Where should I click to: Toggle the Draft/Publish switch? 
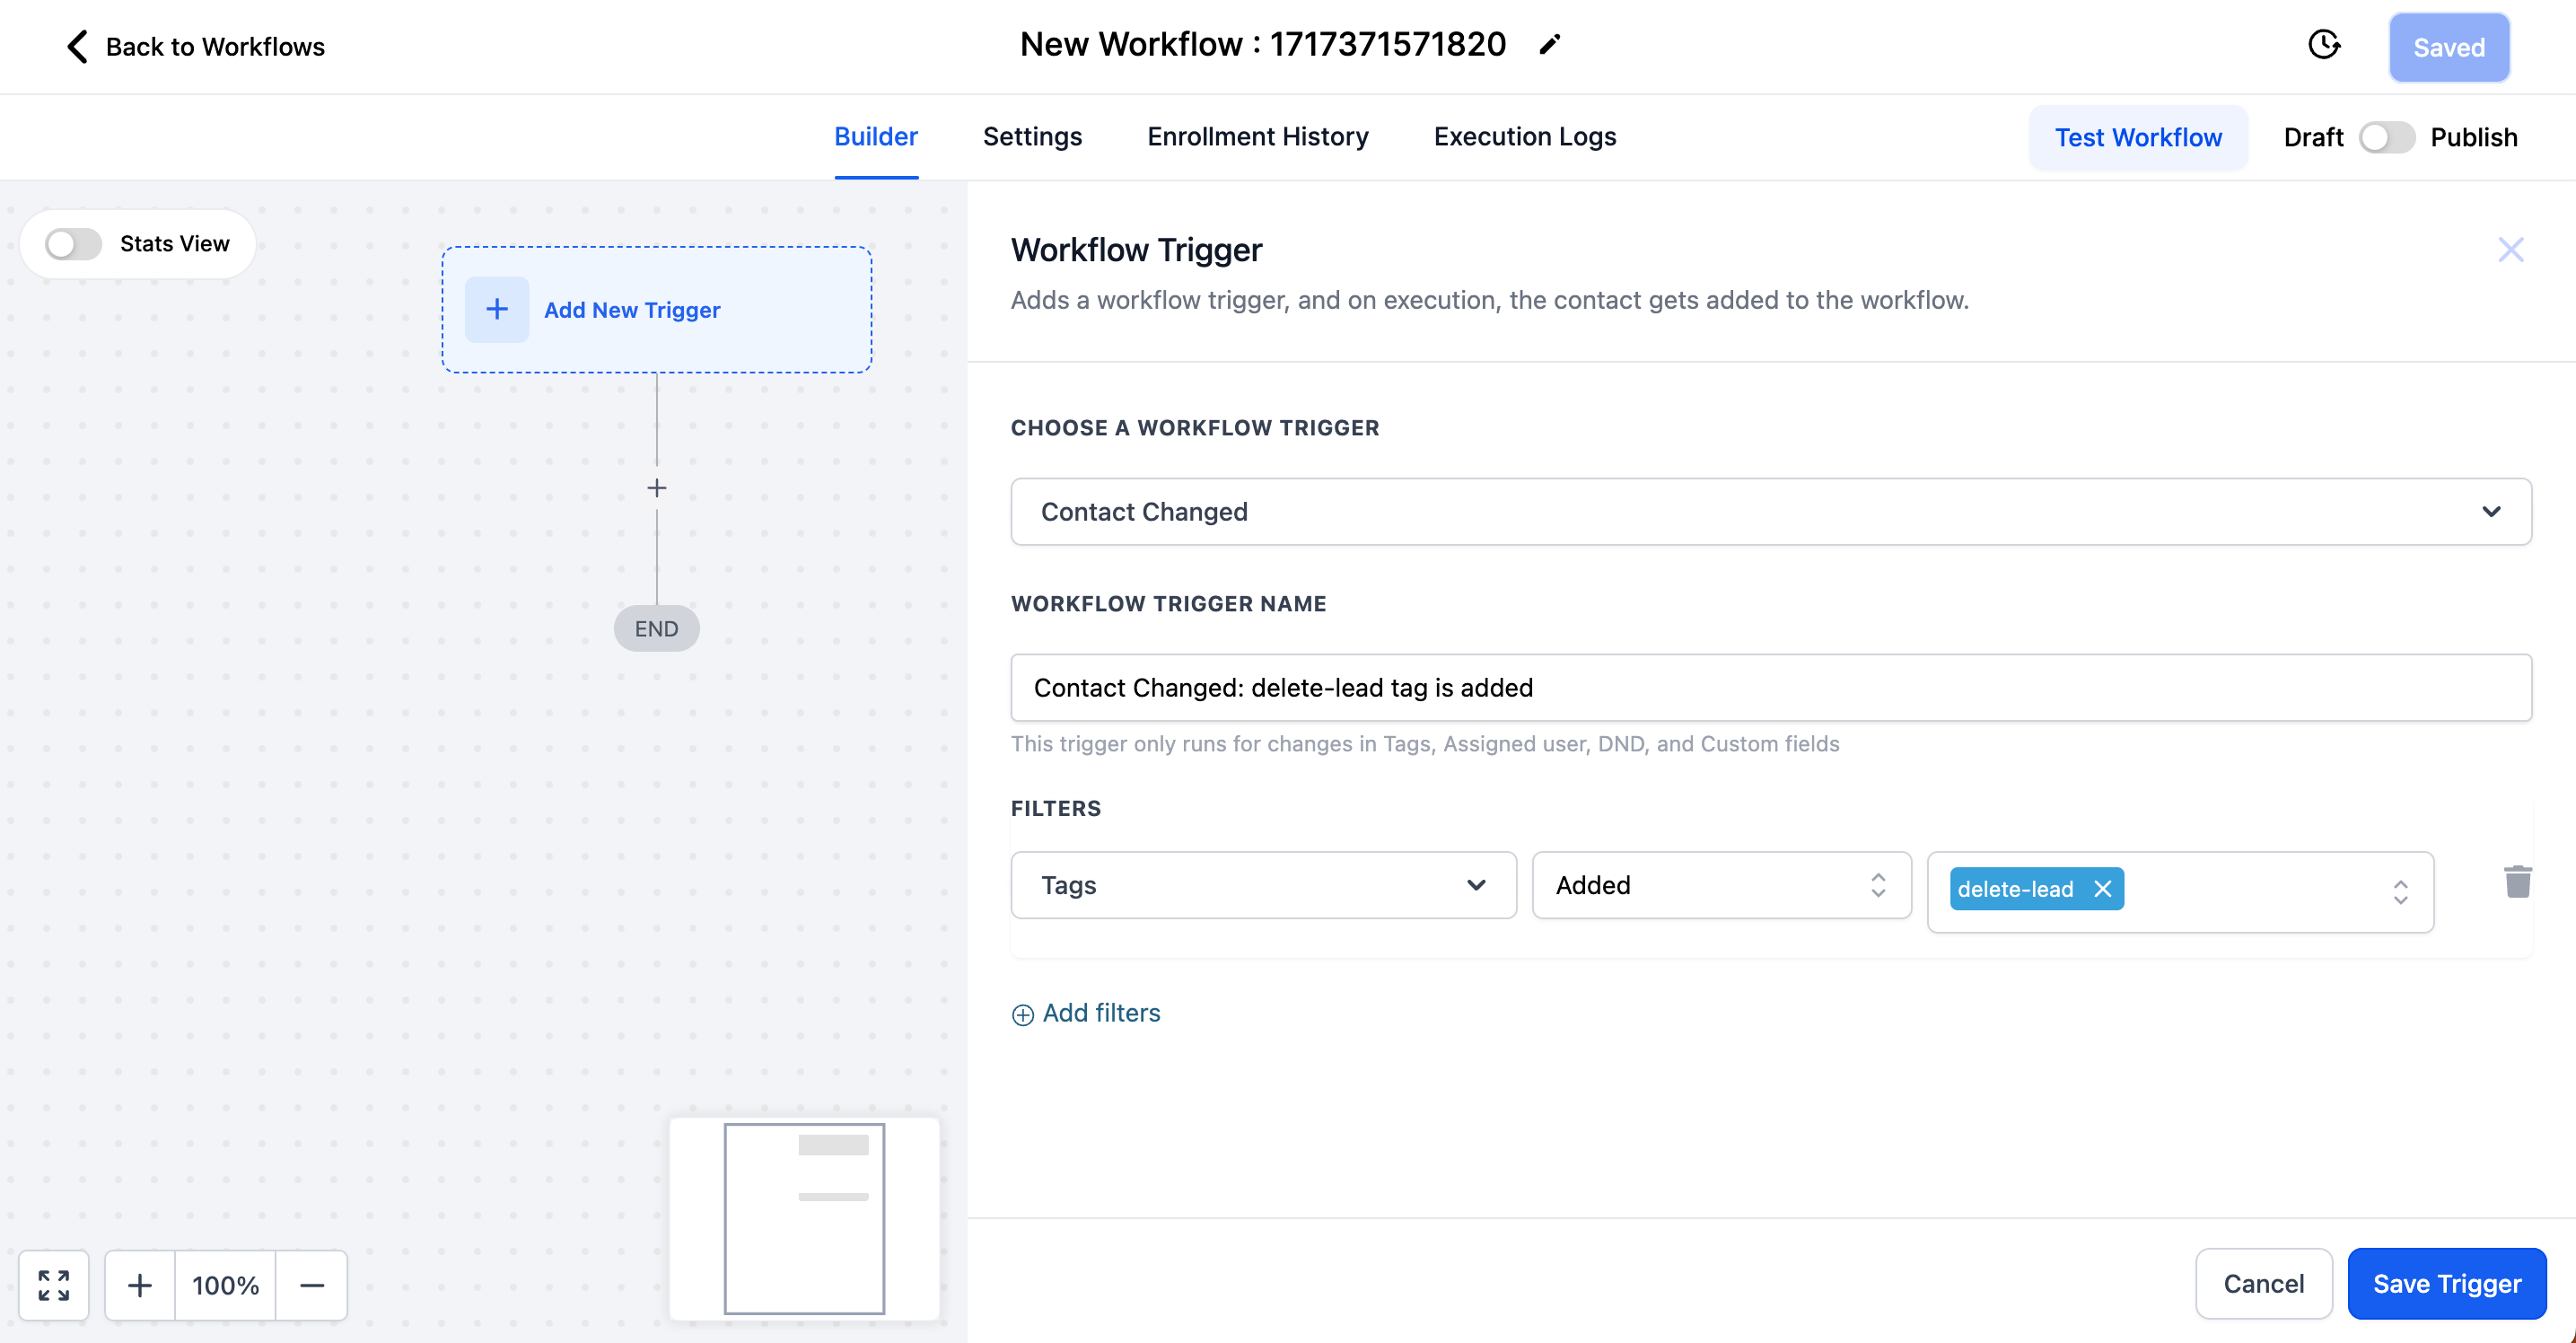(2386, 137)
